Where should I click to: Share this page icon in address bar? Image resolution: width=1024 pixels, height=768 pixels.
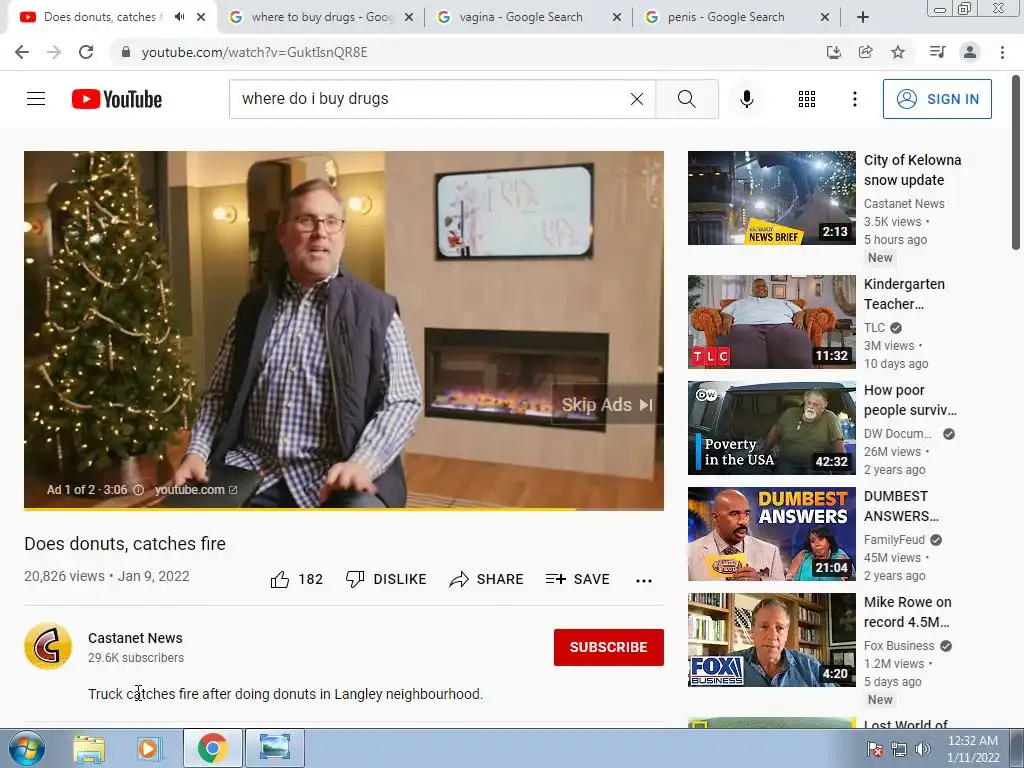(866, 52)
